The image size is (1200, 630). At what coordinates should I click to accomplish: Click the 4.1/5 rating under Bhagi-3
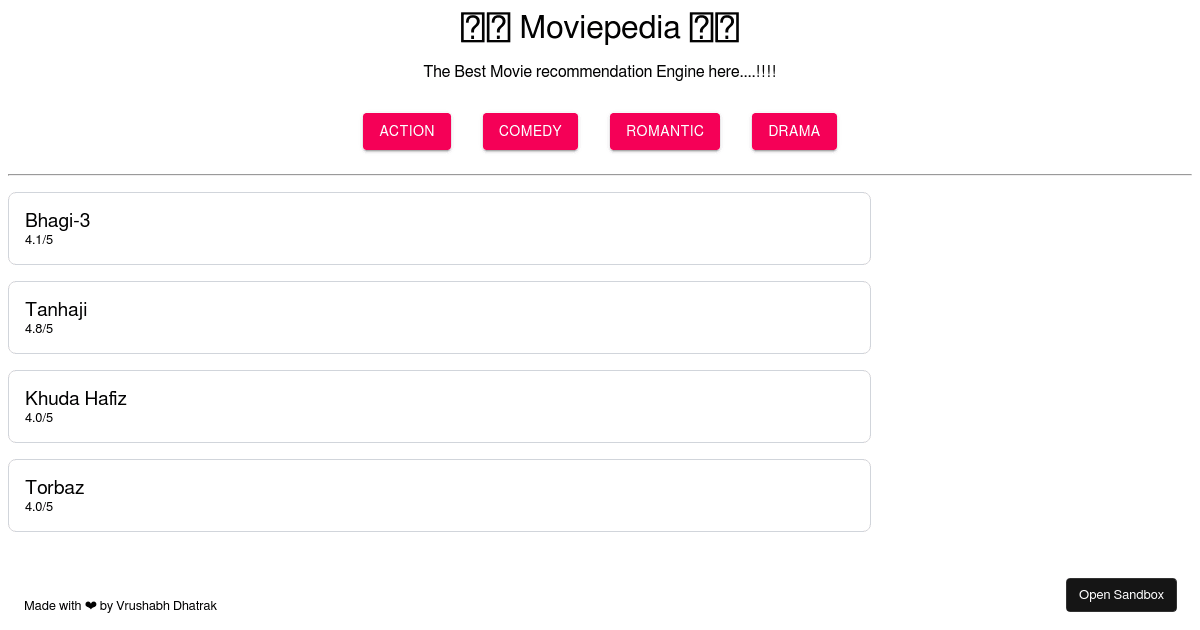pyautogui.click(x=39, y=240)
